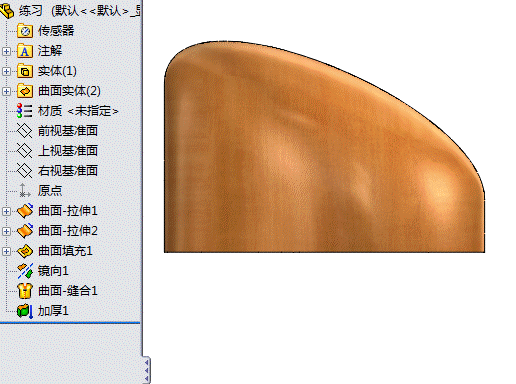Click the 材质 material icon
Screen dimensions: 516x384
(x=25, y=111)
